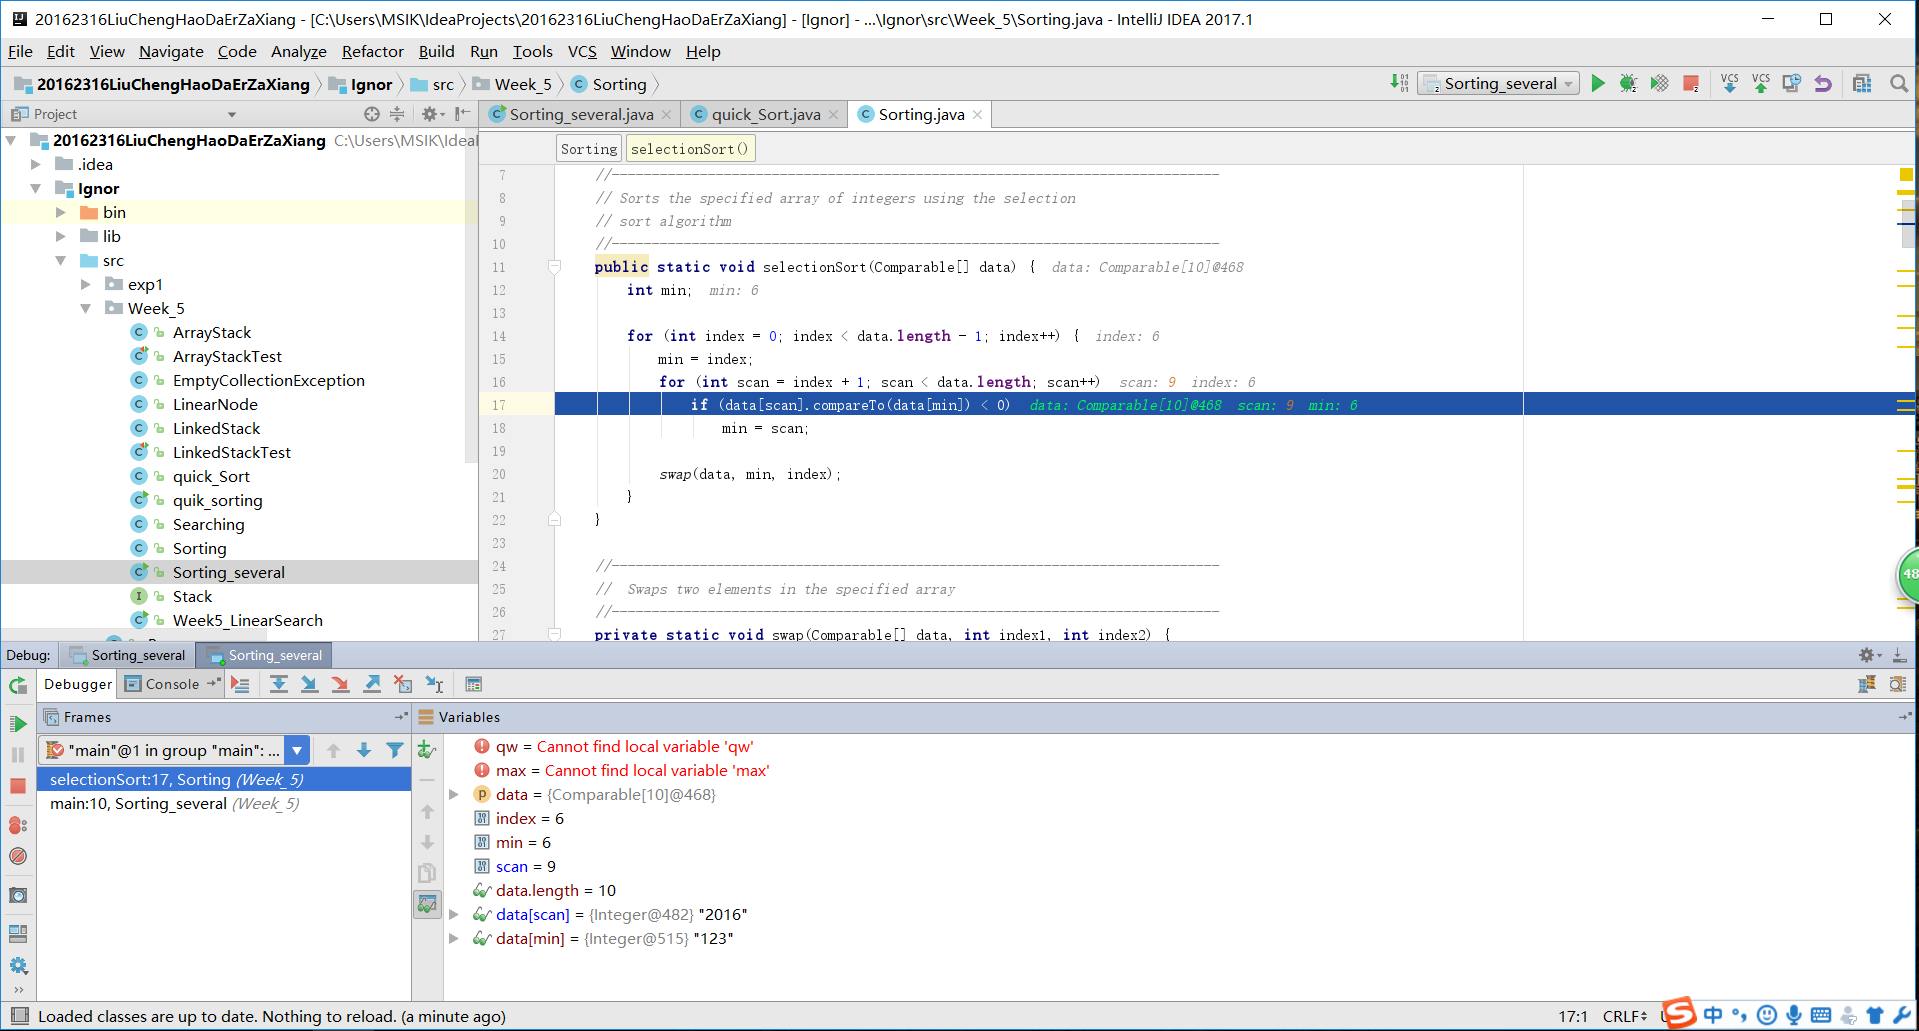1919x1031 pixels.
Task: Expand the bin folder node
Action: coord(61,212)
